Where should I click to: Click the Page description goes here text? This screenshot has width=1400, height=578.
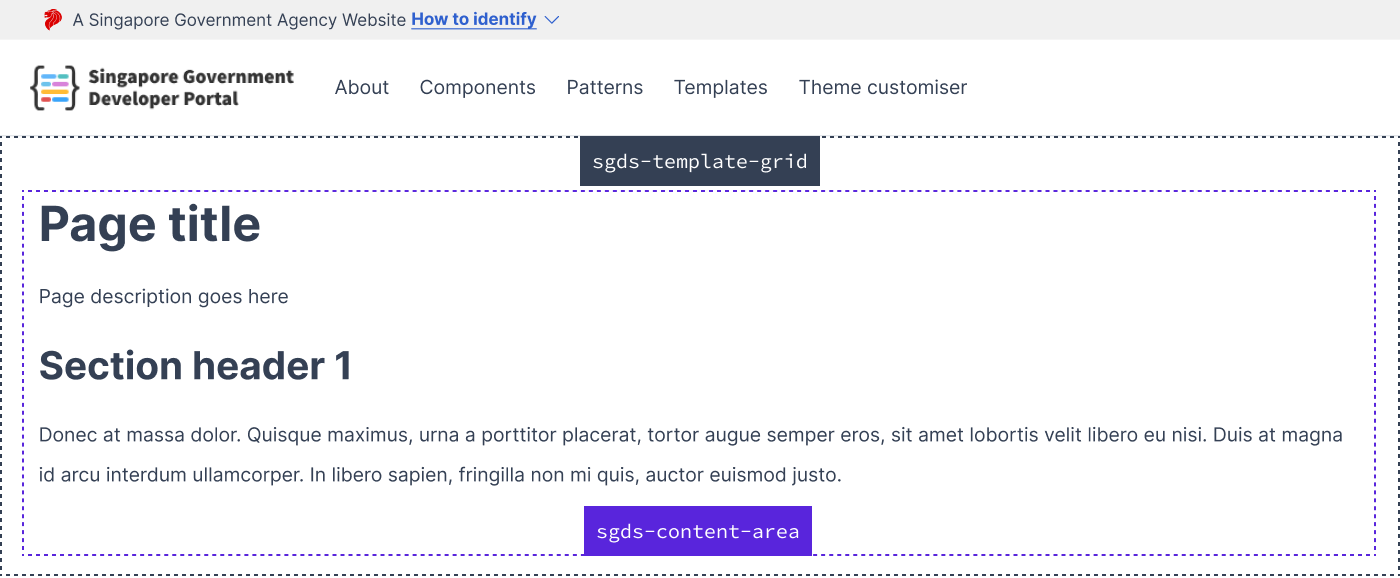(164, 297)
